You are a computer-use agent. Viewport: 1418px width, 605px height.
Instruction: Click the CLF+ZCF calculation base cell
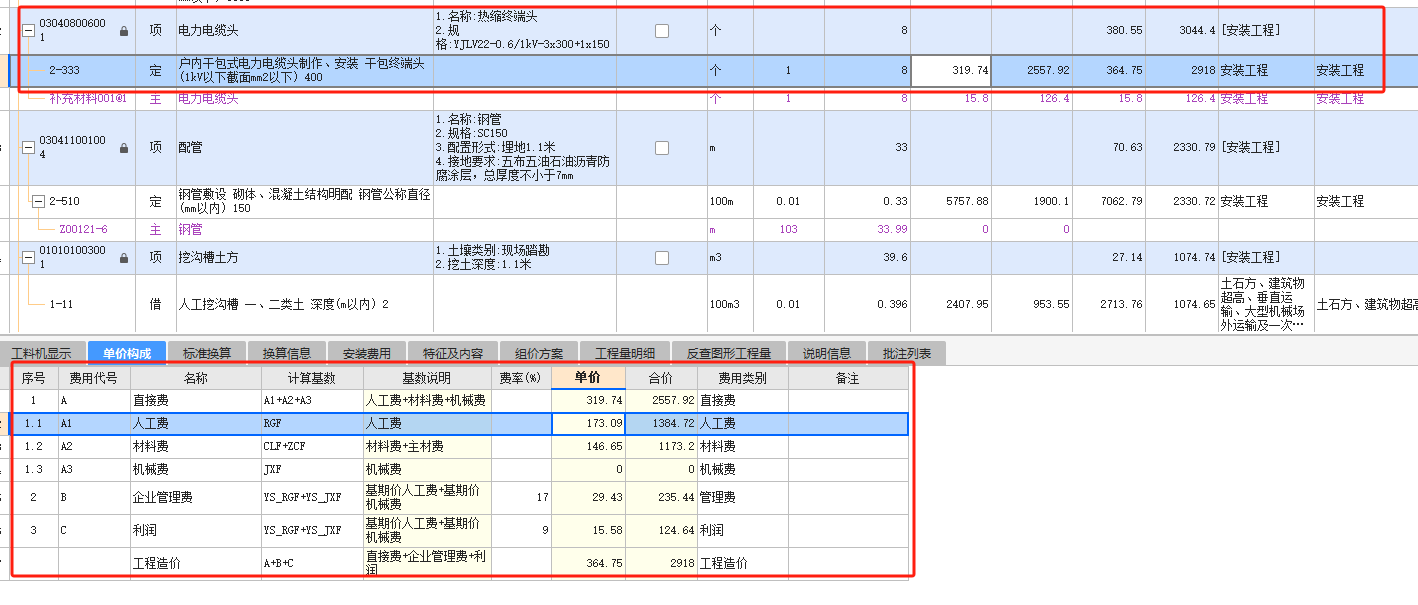(x=311, y=446)
